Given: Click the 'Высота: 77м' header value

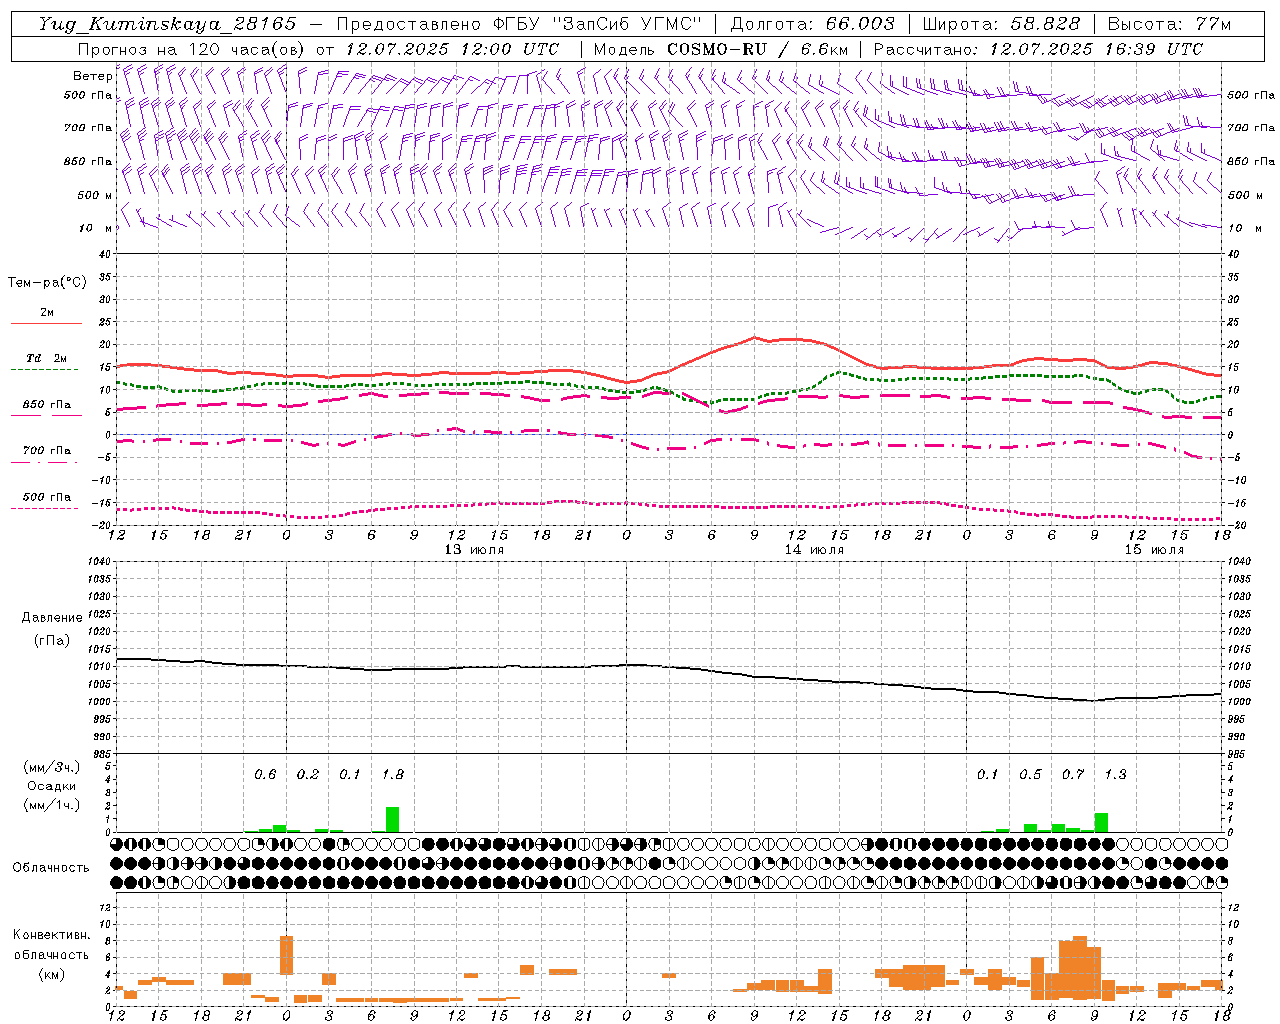Looking at the screenshot, I should 1169,24.
